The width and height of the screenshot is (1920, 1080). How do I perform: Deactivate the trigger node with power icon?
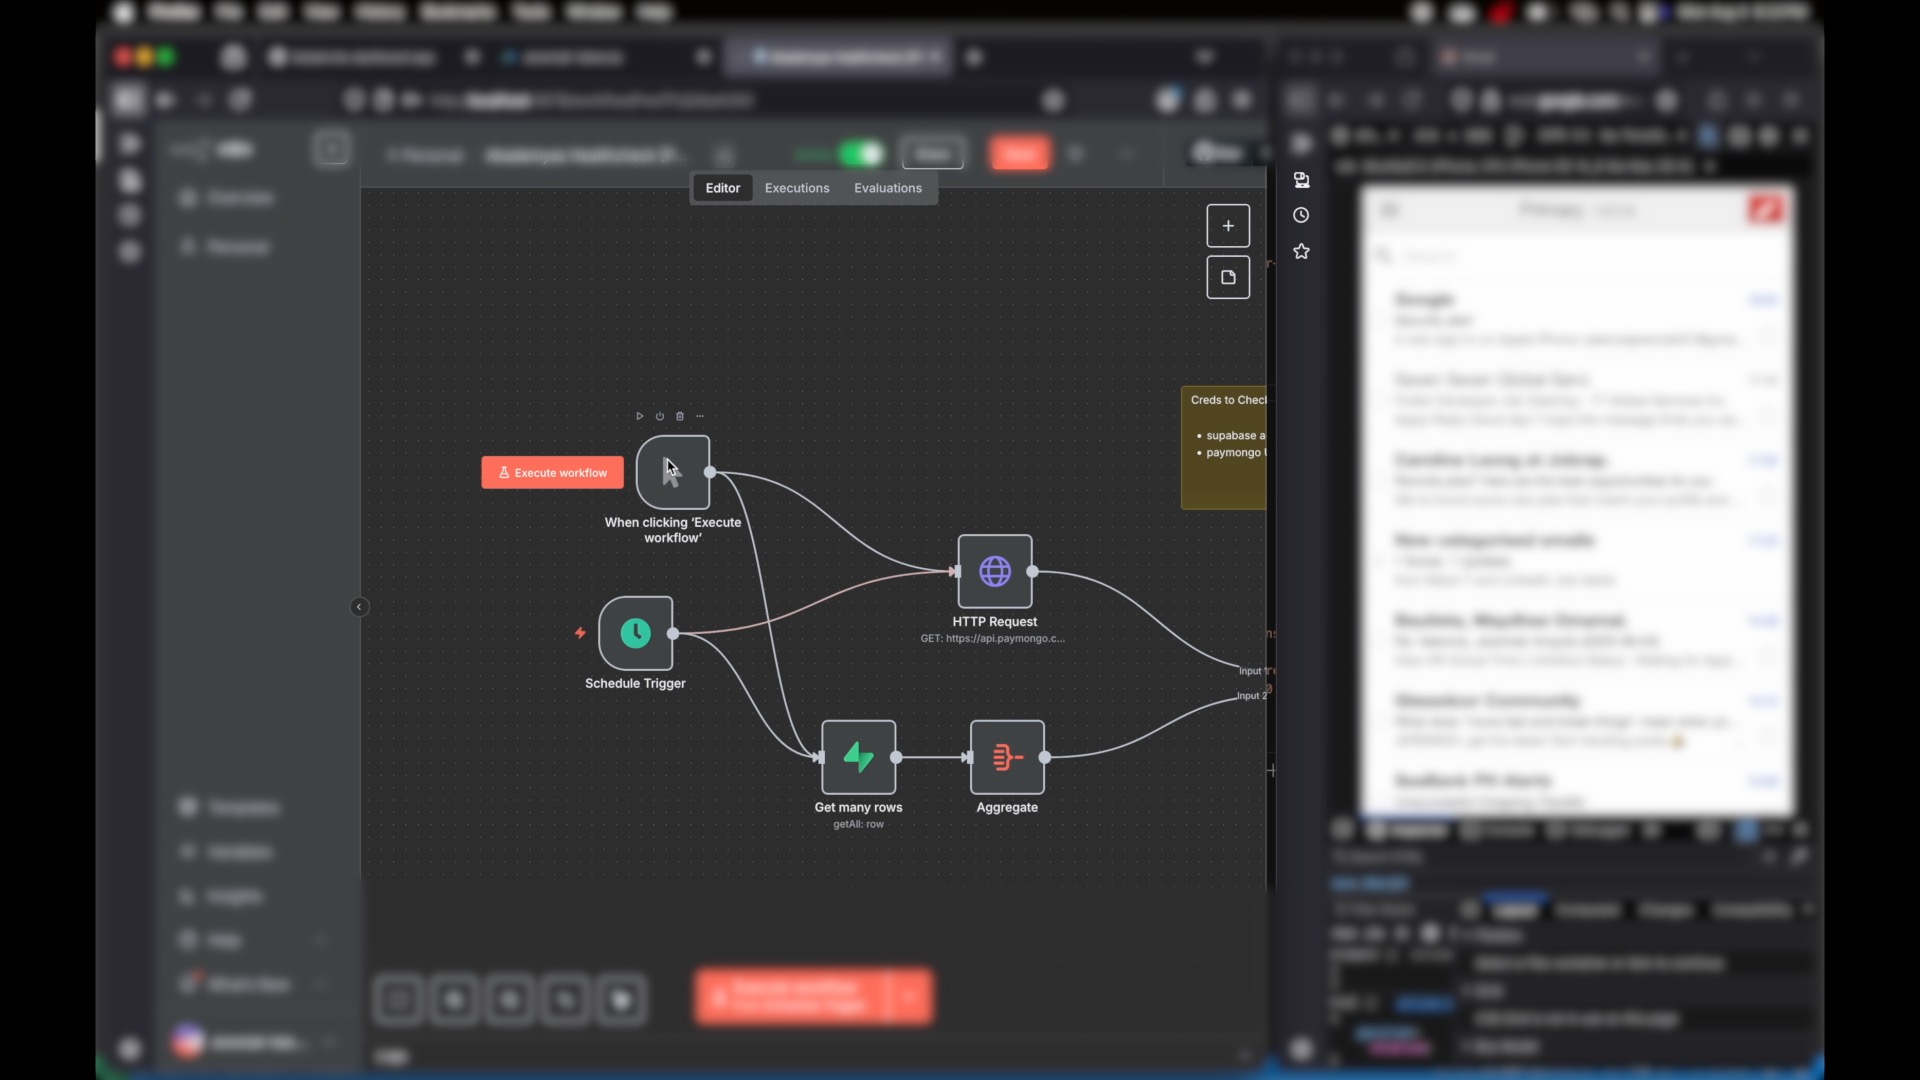(x=660, y=416)
